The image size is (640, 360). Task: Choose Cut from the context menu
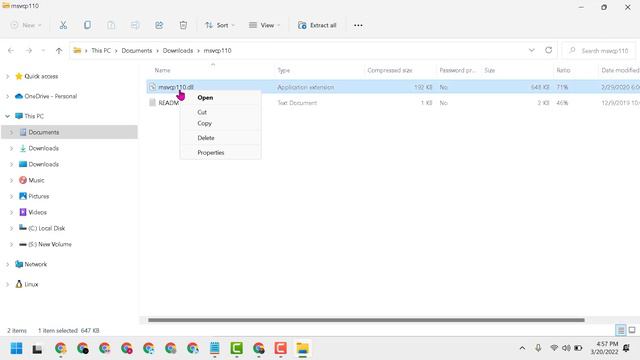tap(220, 112)
